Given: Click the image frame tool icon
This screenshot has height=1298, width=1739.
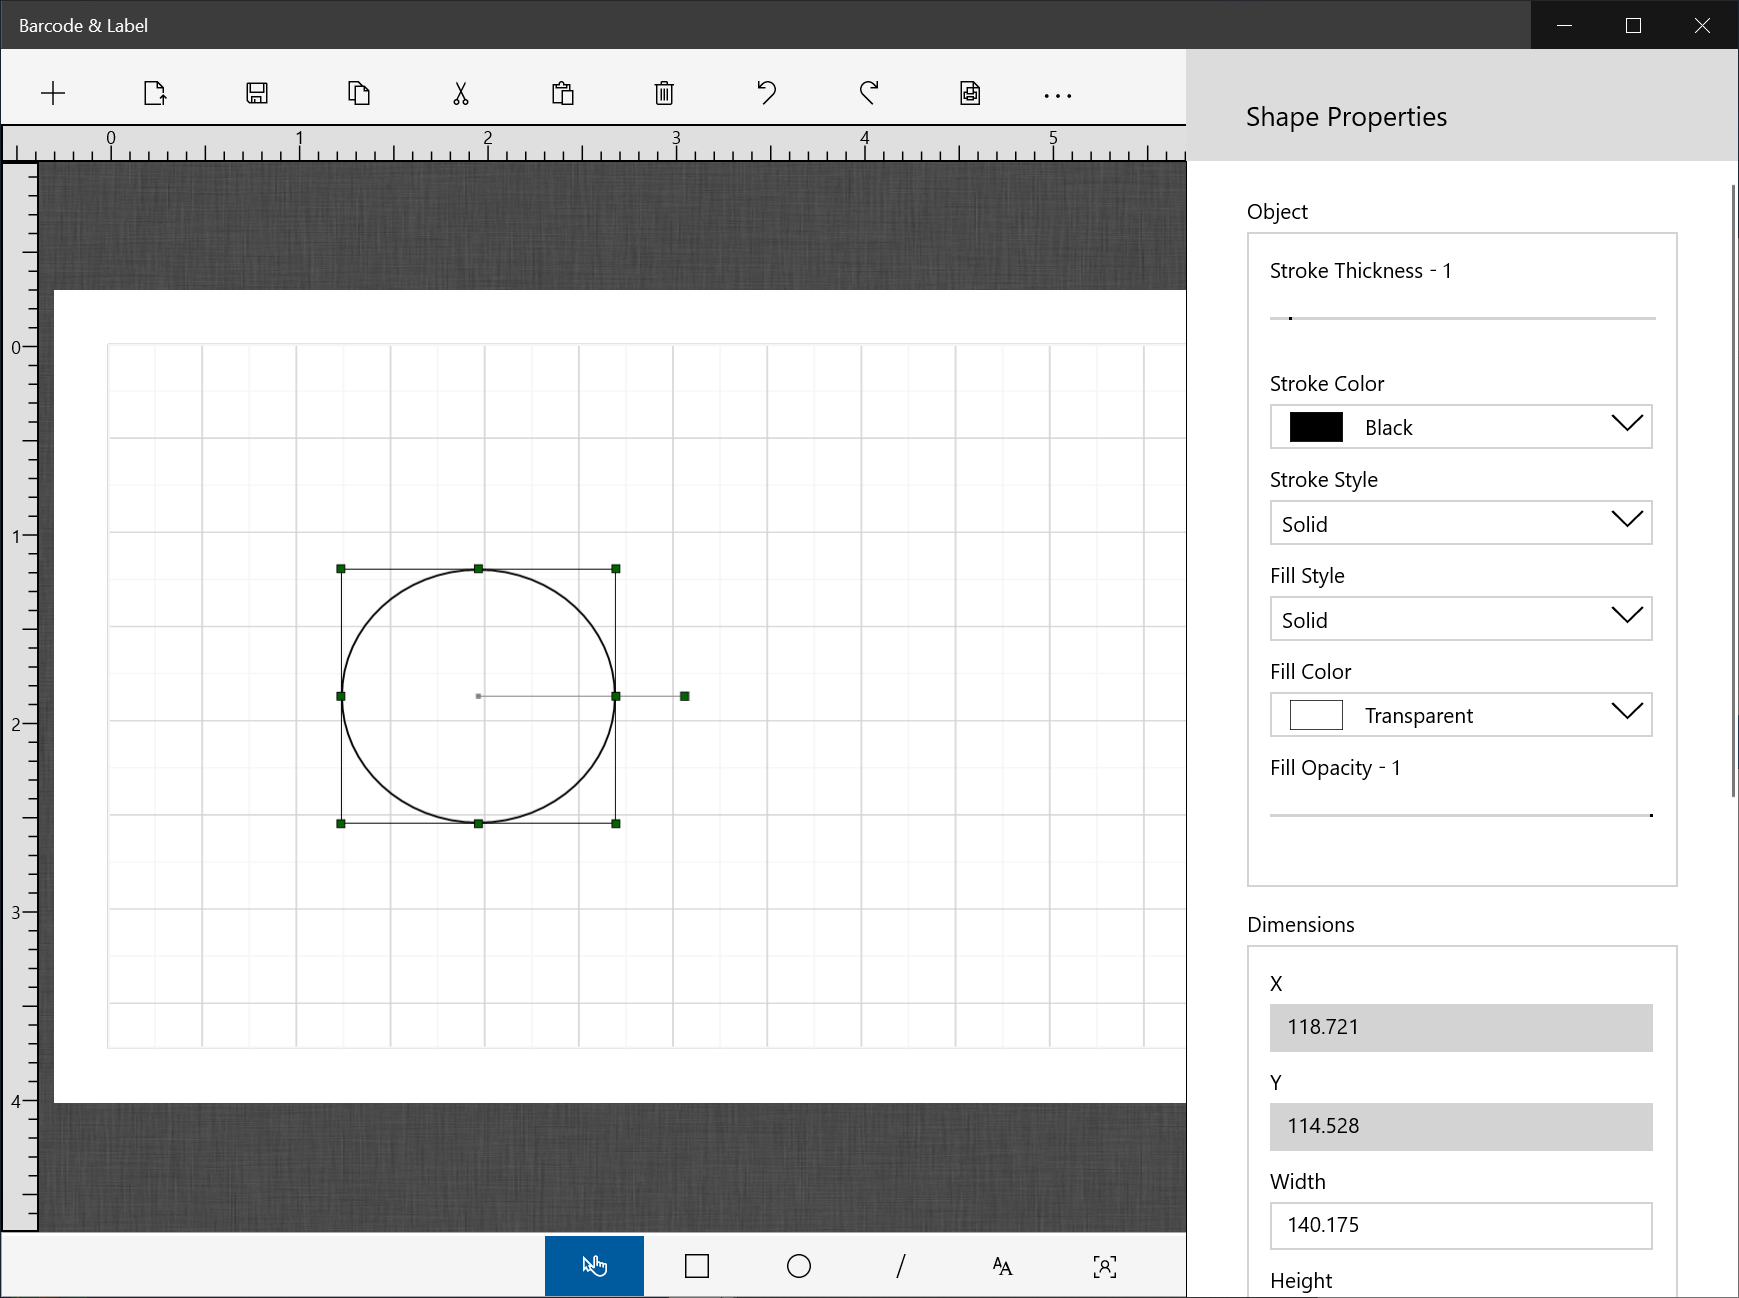Looking at the screenshot, I should [x=1105, y=1266].
